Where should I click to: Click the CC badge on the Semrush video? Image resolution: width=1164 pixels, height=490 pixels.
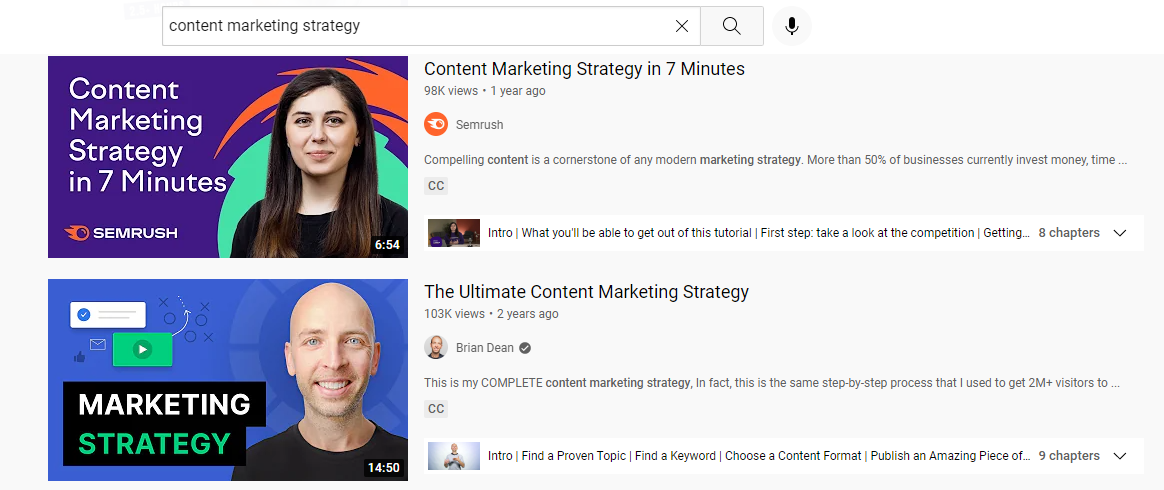[x=436, y=186]
